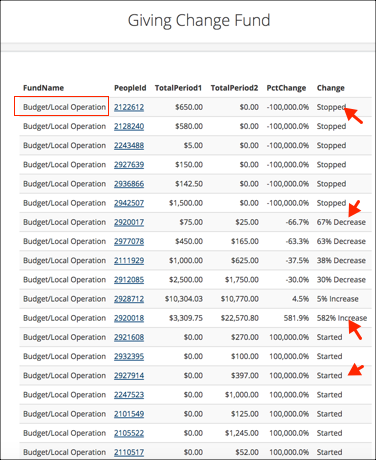376x460 pixels.
Task: Click the TotalPeriod1 column header
Action: click(178, 88)
